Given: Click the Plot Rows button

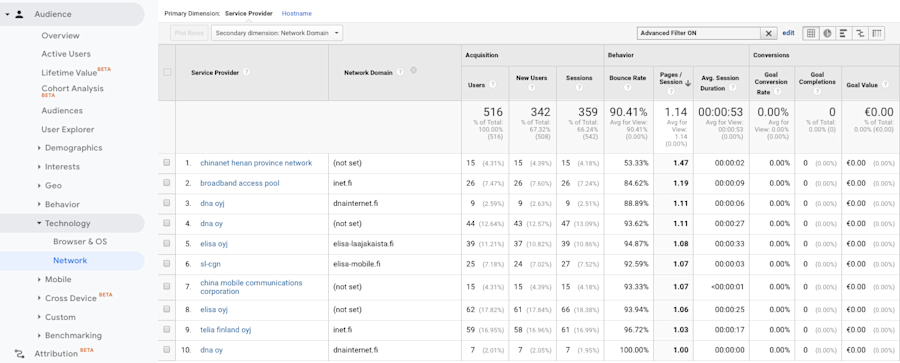Looking at the screenshot, I should [x=189, y=33].
